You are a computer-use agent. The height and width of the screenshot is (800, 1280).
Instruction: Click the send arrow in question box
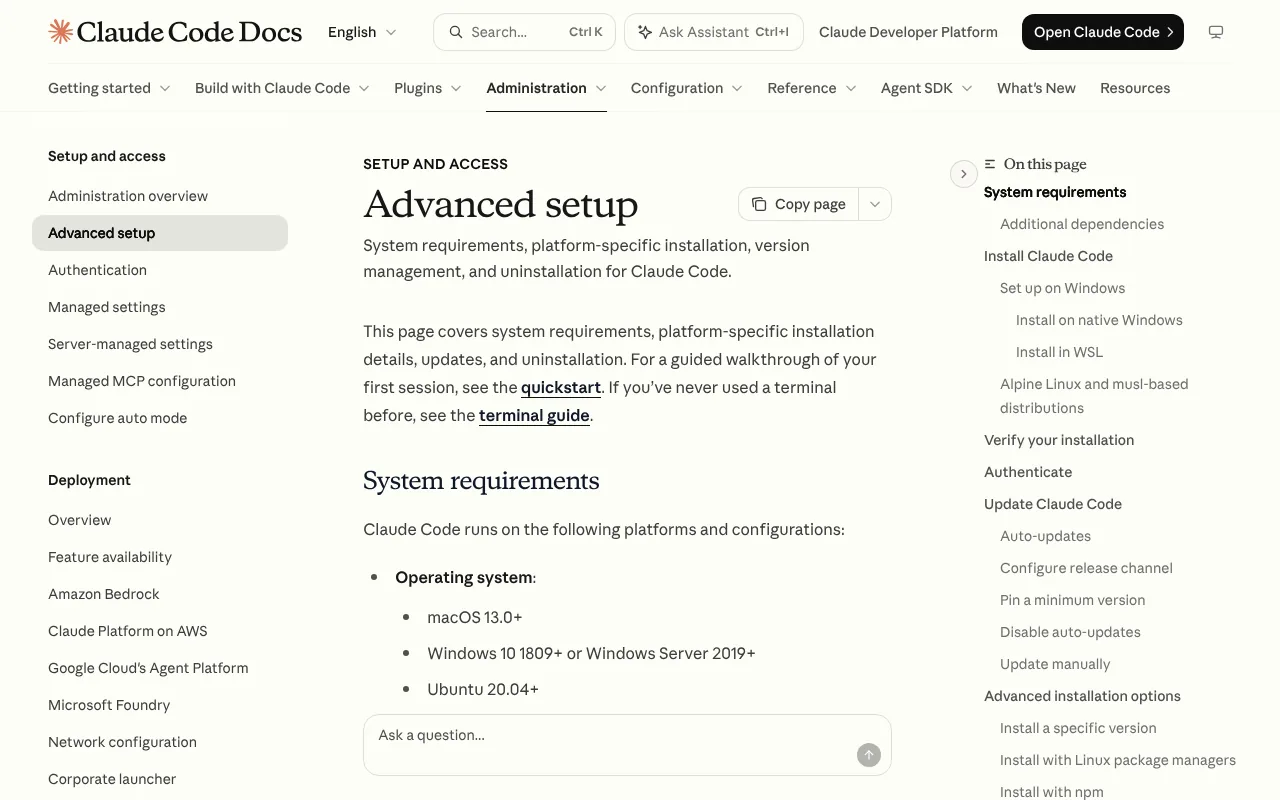(869, 755)
